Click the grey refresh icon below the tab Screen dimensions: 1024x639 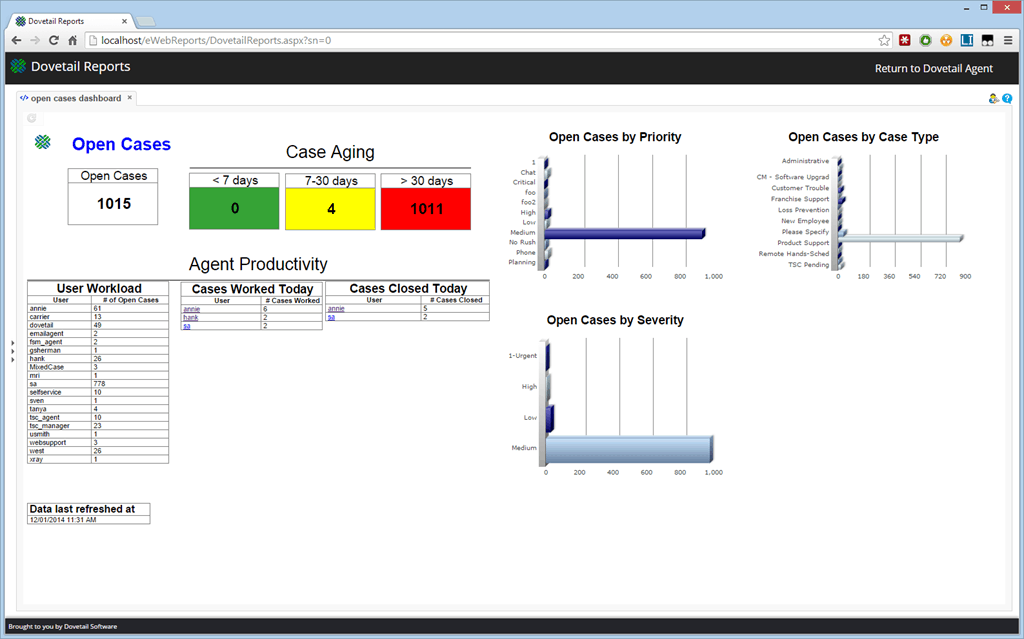[x=31, y=117]
